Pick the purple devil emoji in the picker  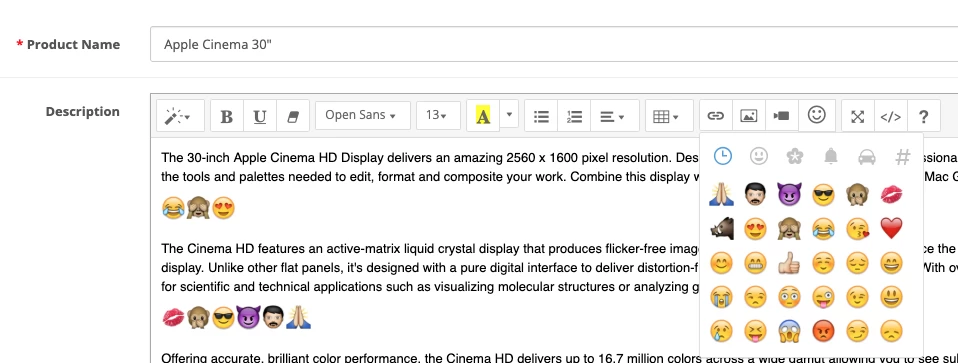tap(789, 194)
